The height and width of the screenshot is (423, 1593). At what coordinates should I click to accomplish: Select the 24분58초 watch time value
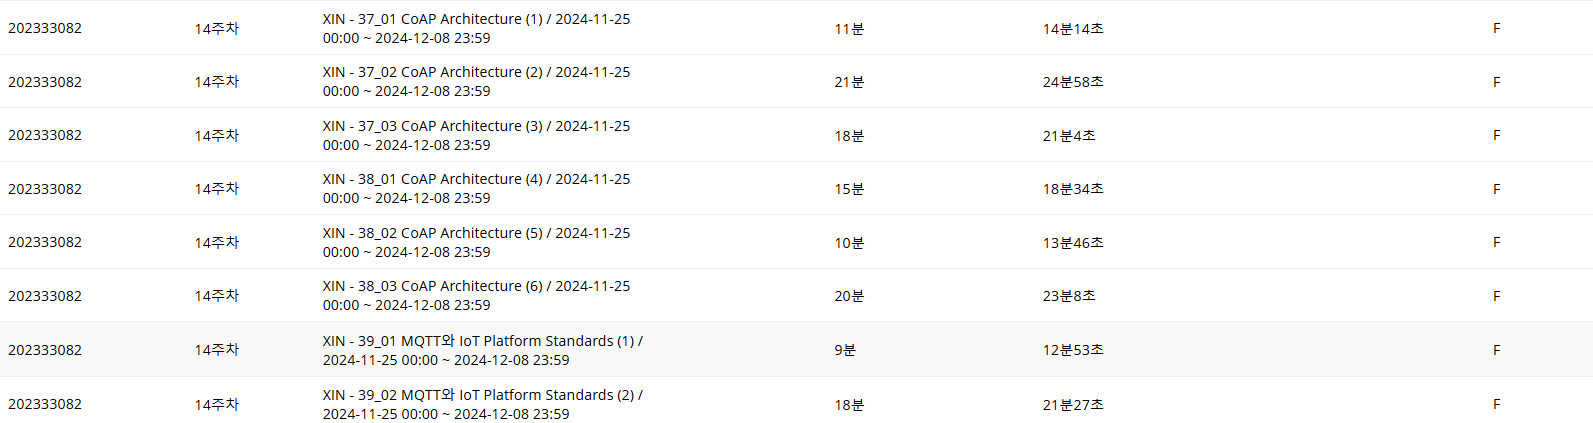(1073, 82)
